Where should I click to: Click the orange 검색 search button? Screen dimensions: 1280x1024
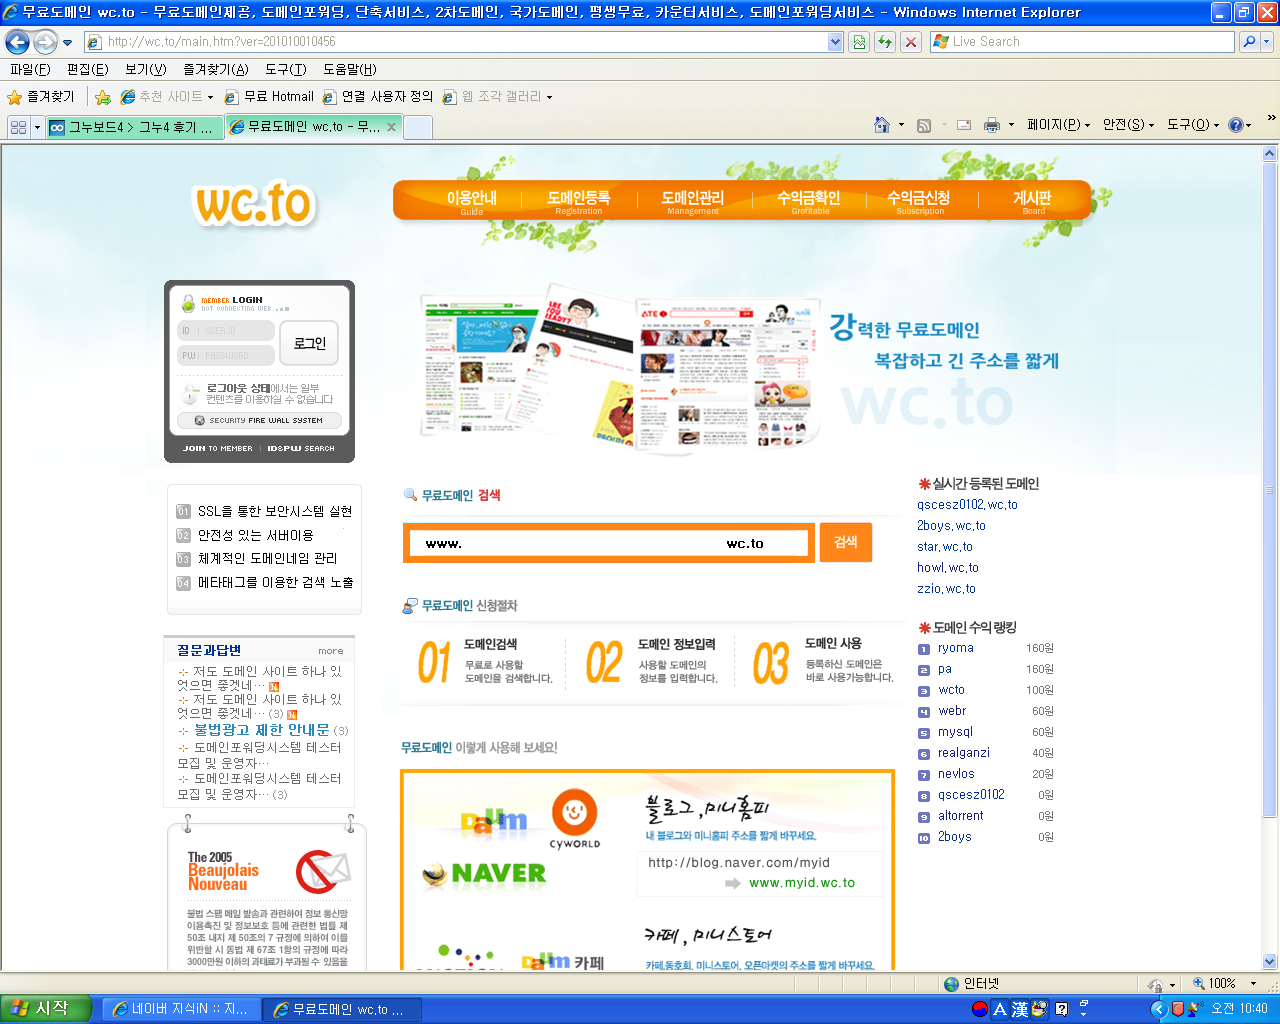click(846, 542)
